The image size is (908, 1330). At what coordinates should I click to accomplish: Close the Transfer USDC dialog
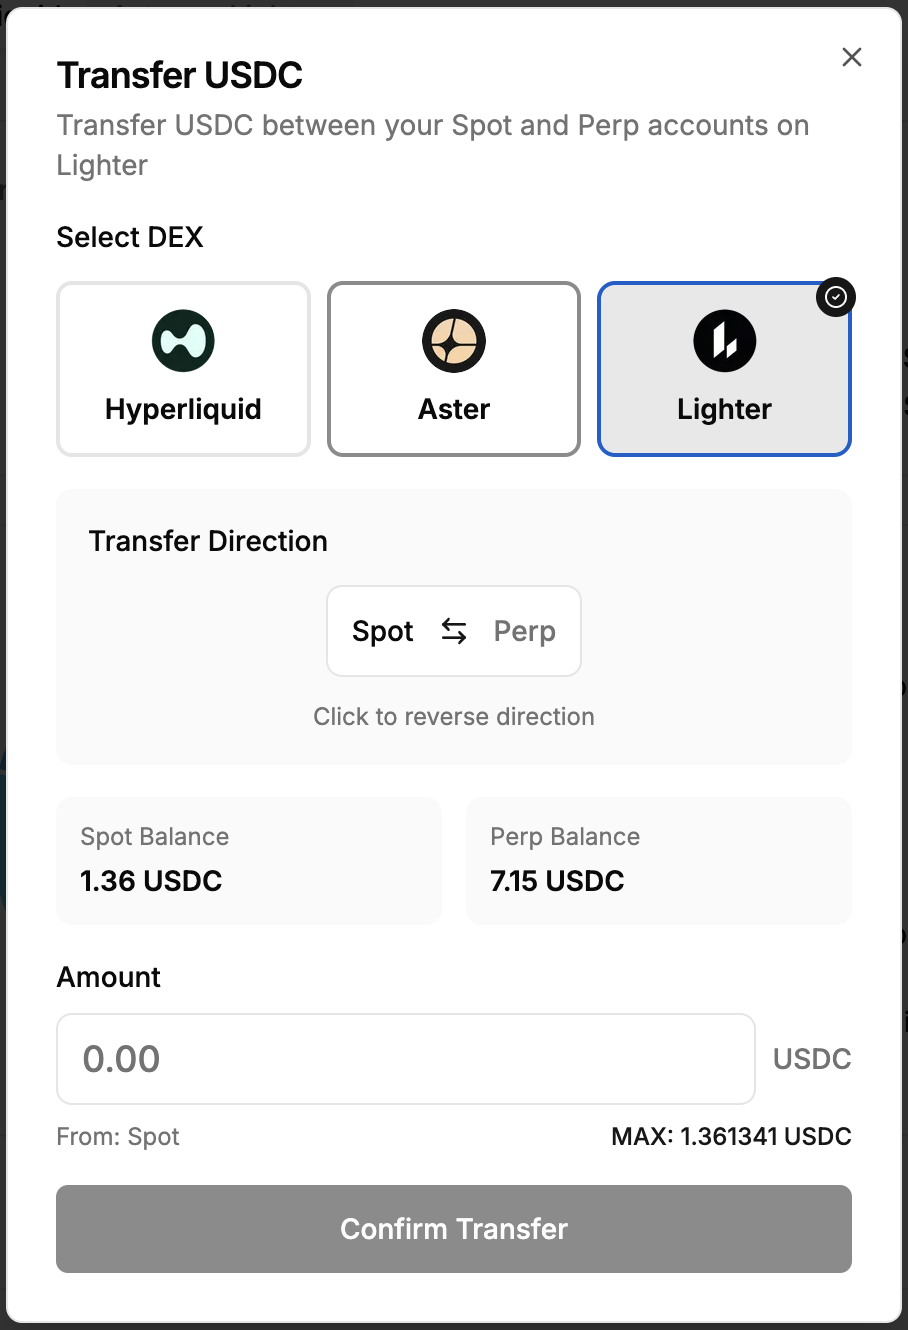click(852, 57)
